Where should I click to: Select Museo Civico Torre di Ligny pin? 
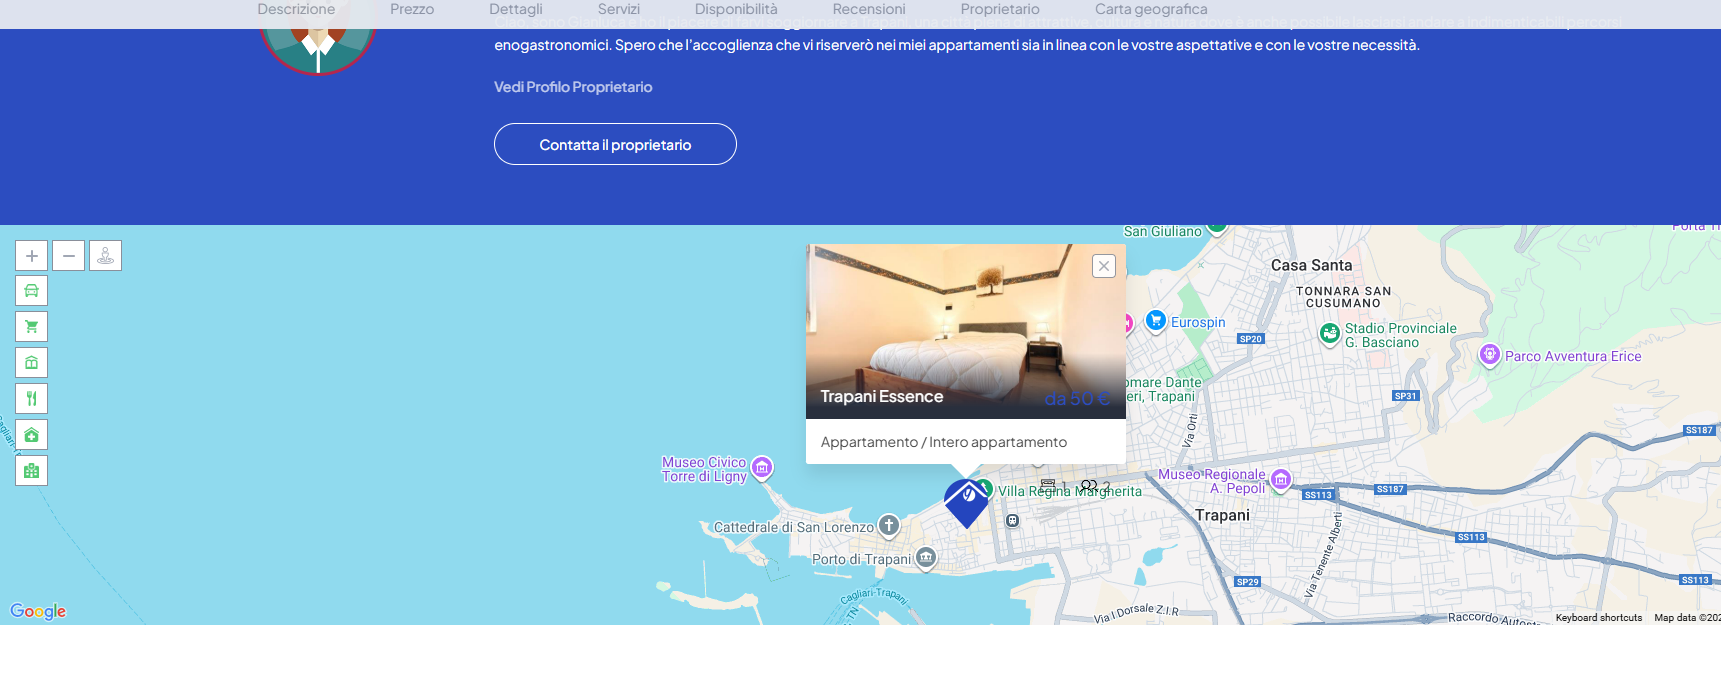click(x=762, y=468)
